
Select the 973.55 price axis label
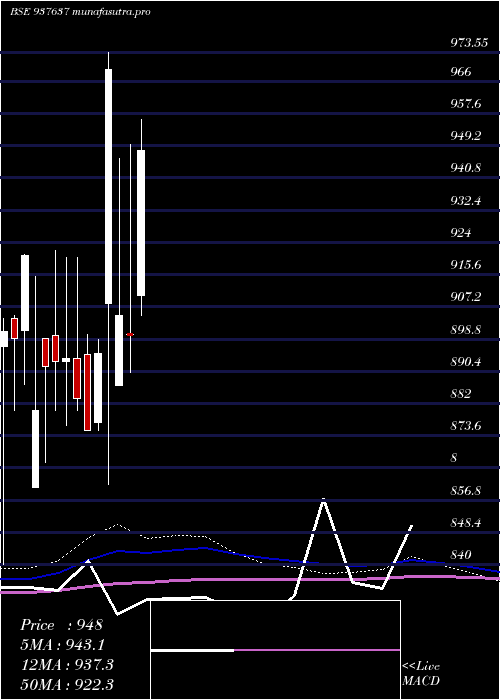pos(469,43)
